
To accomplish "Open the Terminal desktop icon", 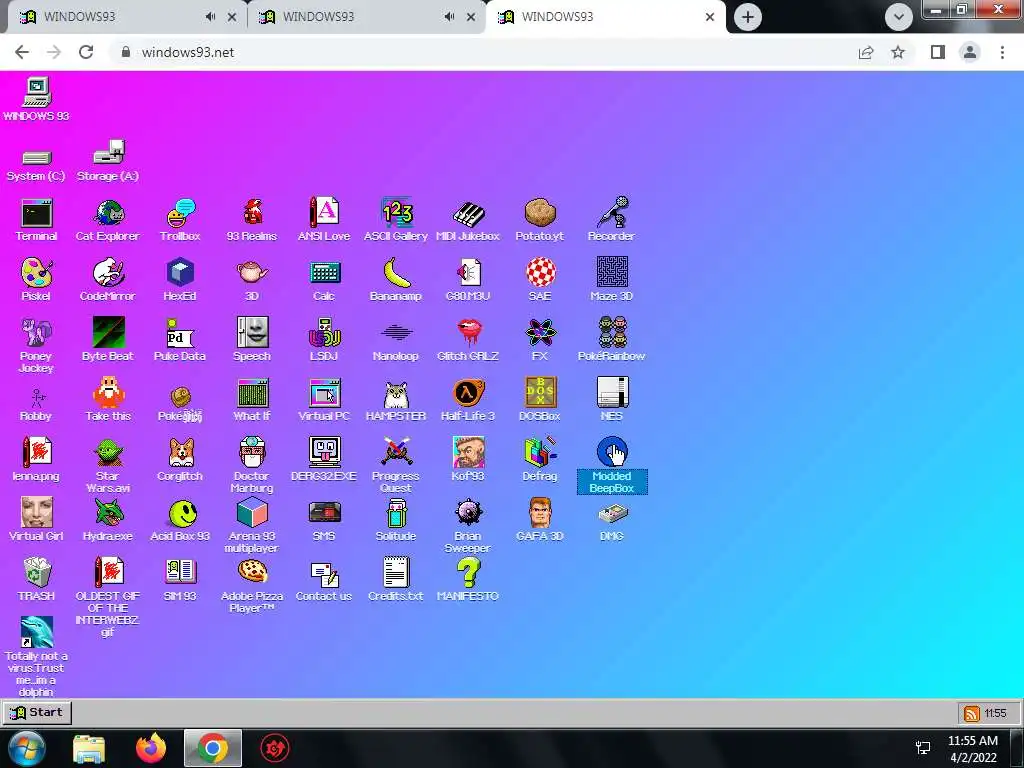I will [x=37, y=213].
